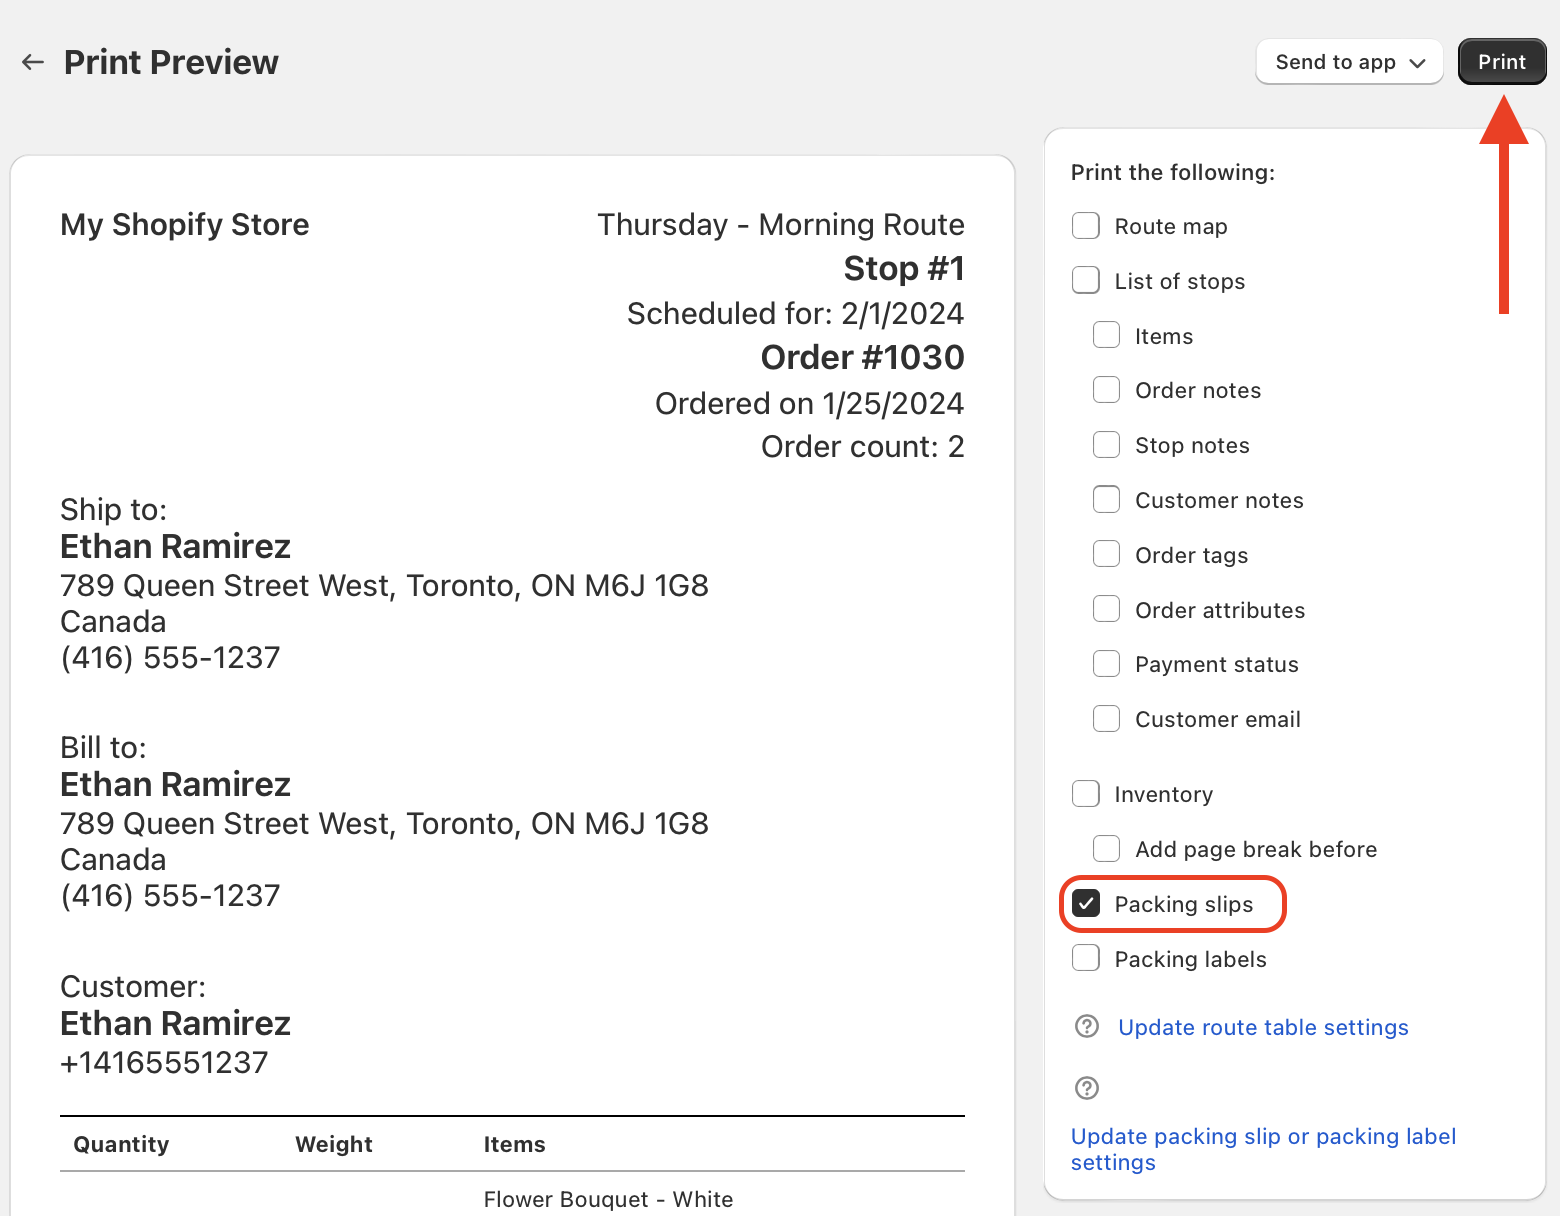Open the Send to app dropdown
The height and width of the screenshot is (1216, 1560).
[1349, 61]
